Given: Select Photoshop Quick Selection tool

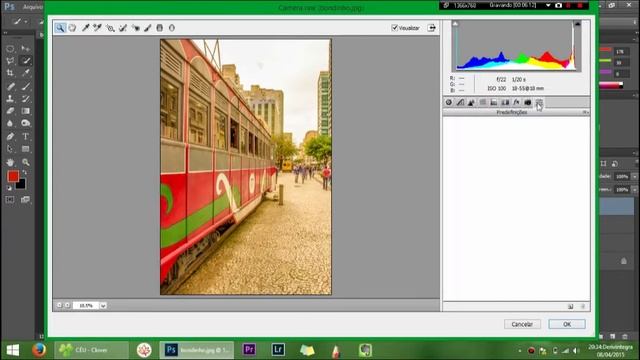Looking at the screenshot, I should (25, 61).
